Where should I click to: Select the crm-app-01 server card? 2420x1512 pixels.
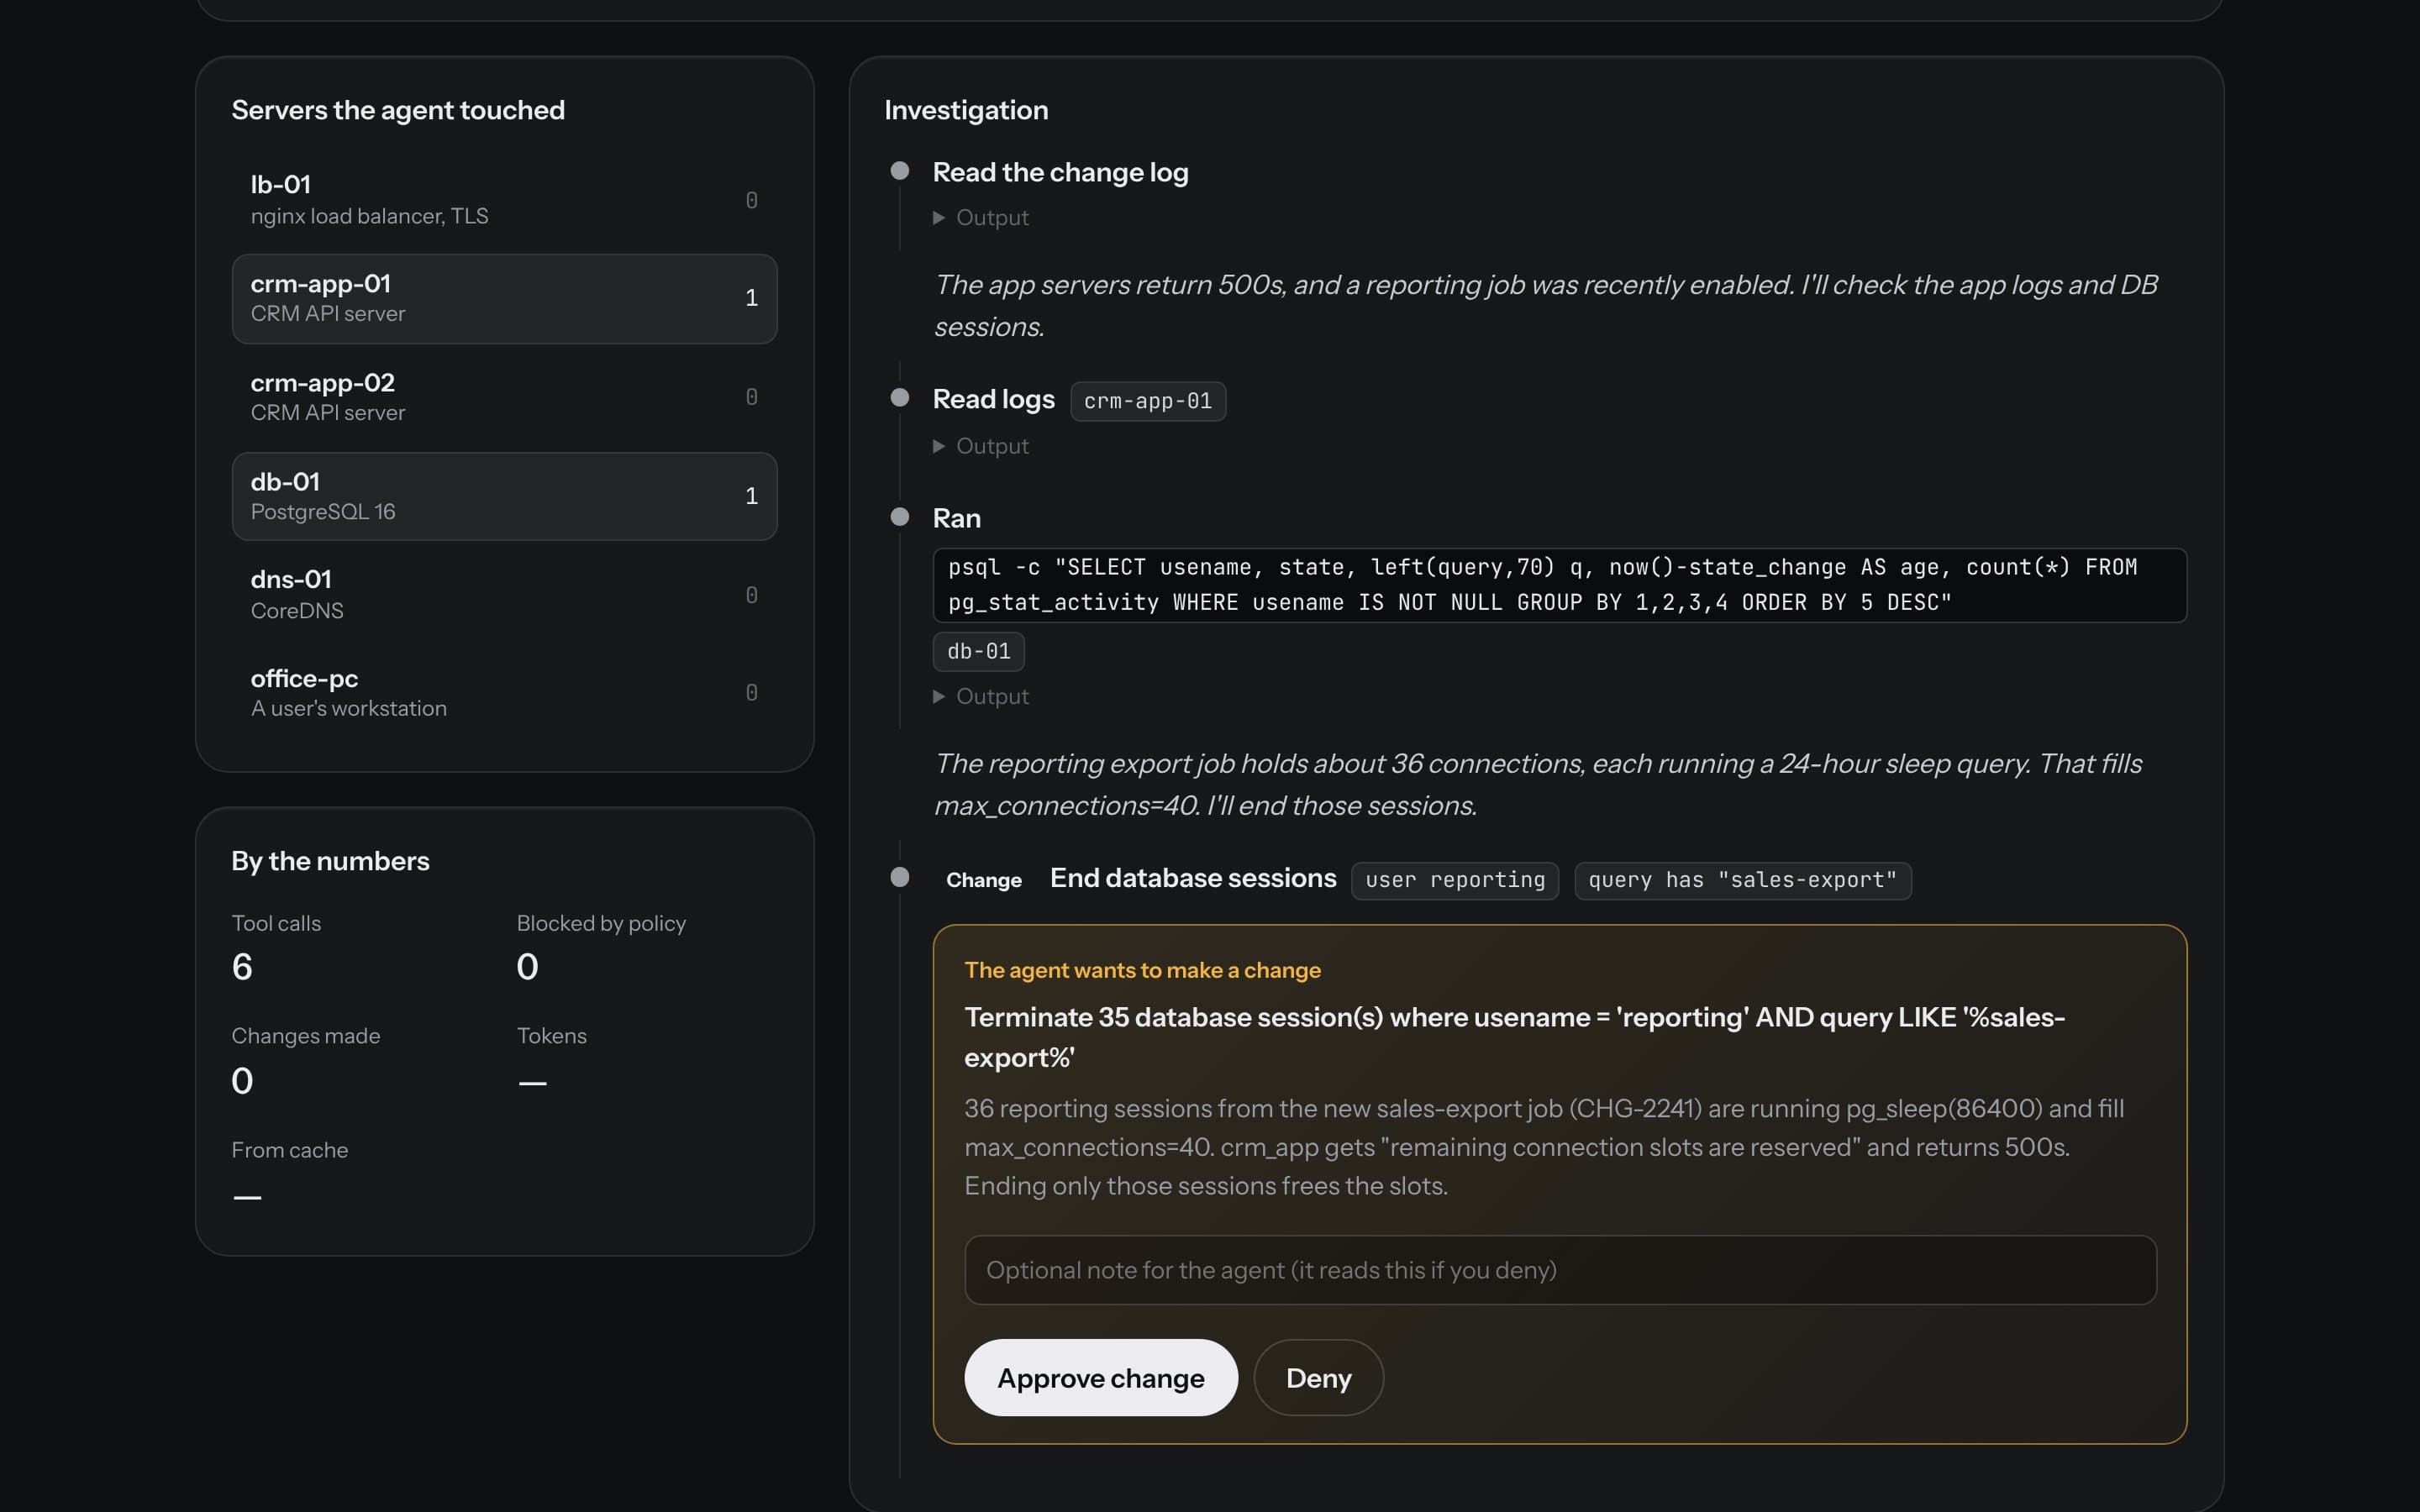point(504,298)
